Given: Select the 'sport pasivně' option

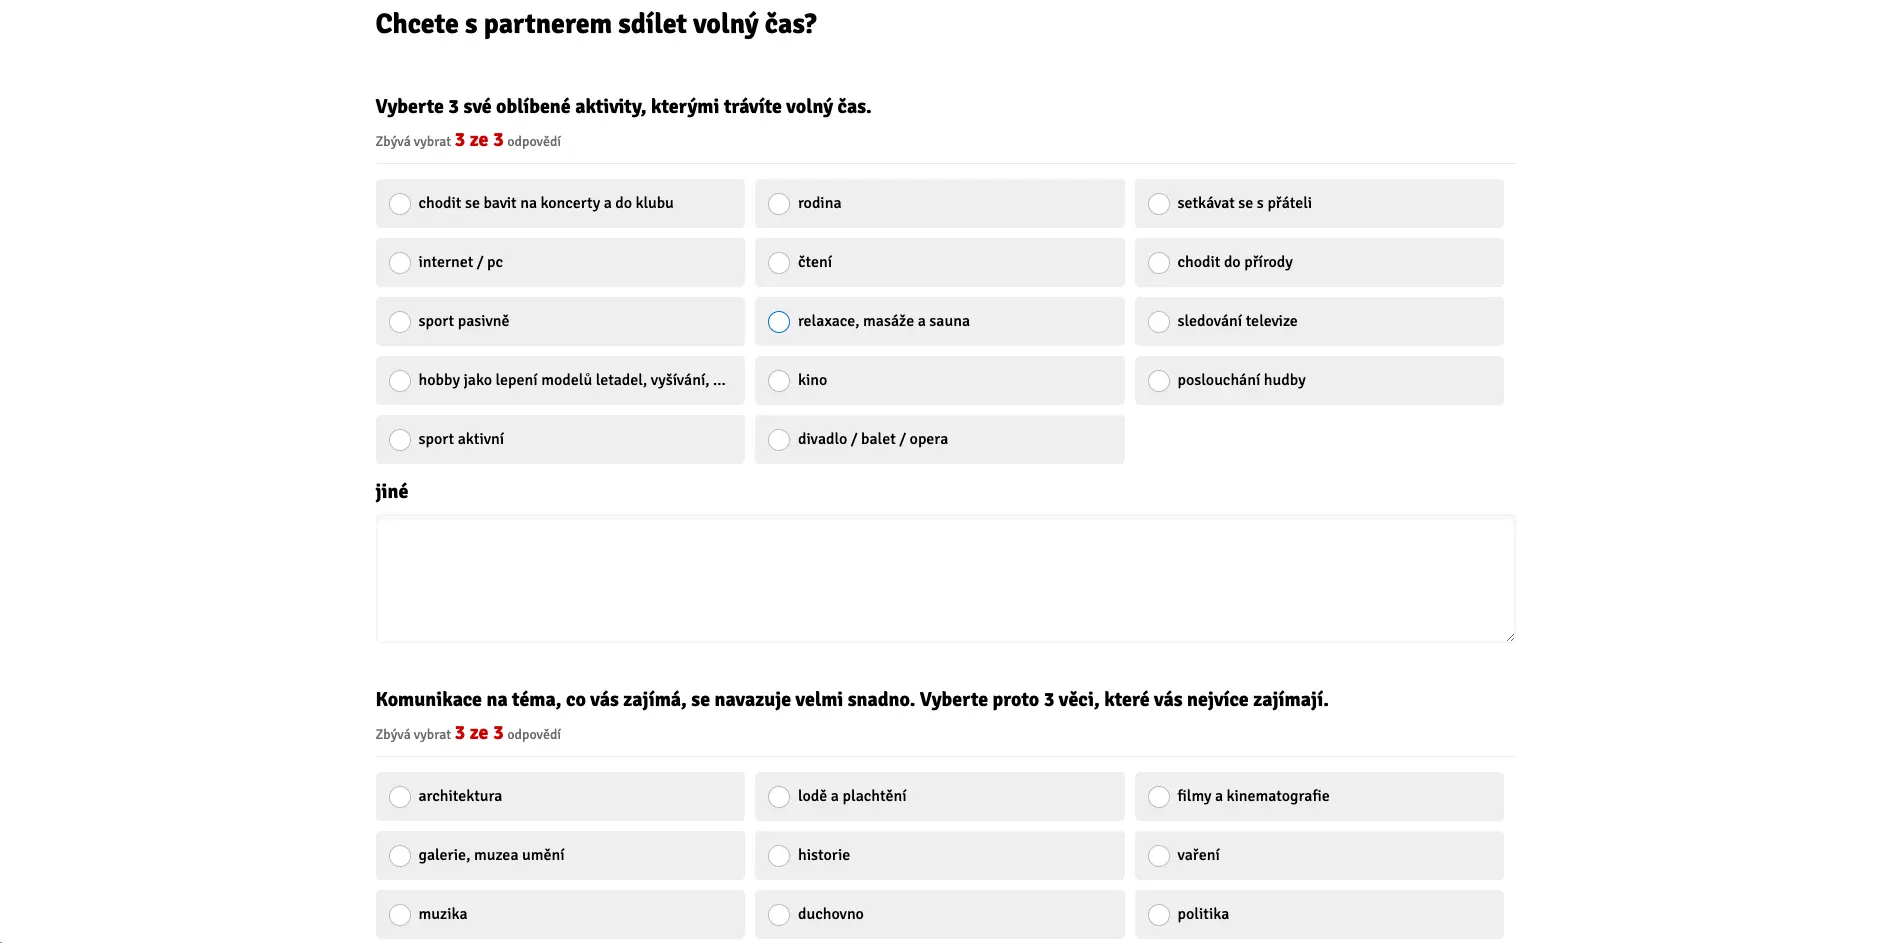Looking at the screenshot, I should pyautogui.click(x=560, y=321).
